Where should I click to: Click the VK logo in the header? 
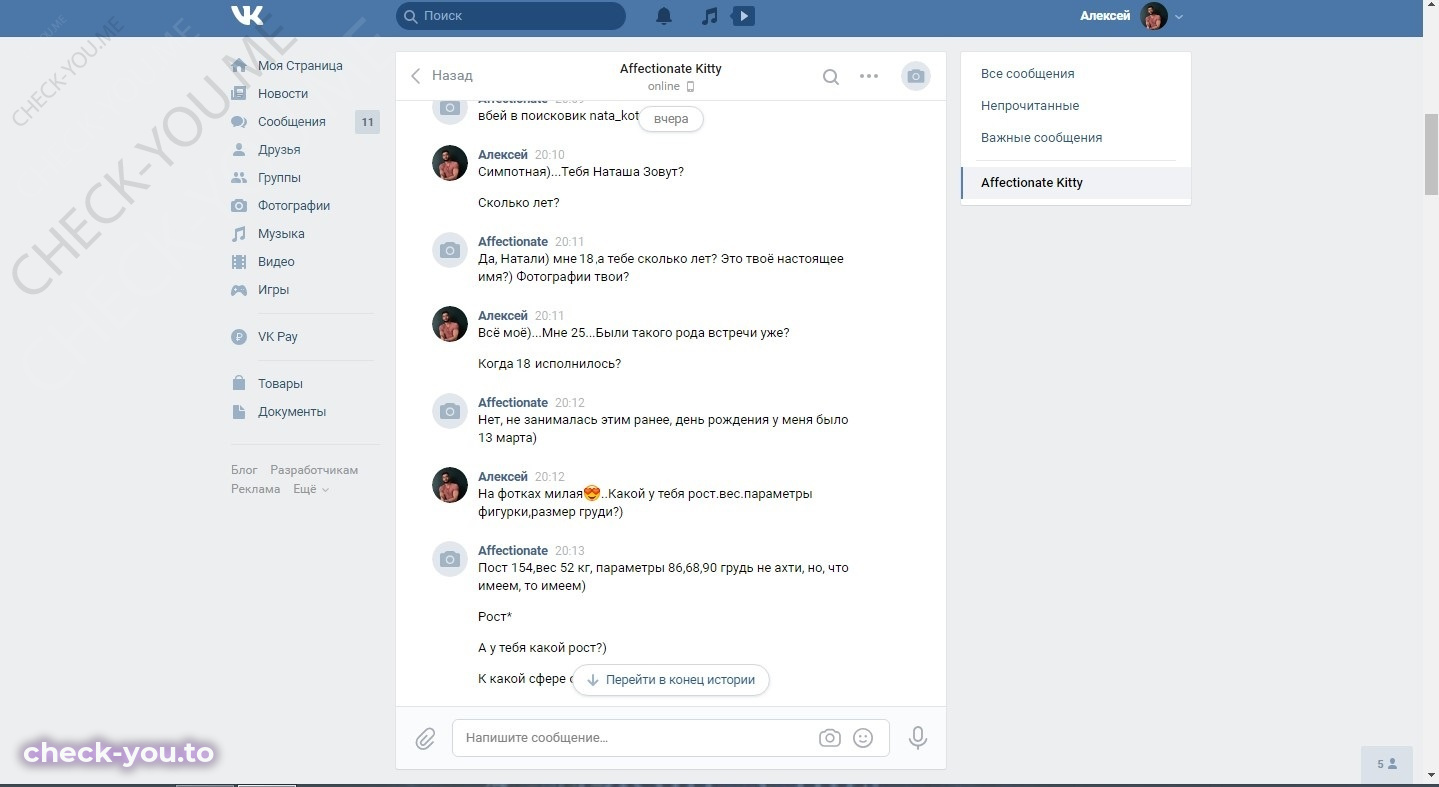(247, 16)
